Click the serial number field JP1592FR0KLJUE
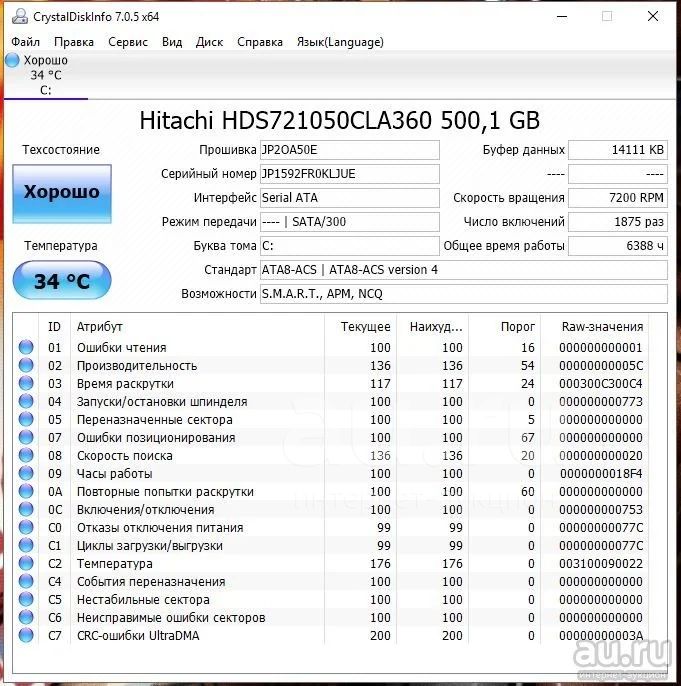 click(x=349, y=174)
